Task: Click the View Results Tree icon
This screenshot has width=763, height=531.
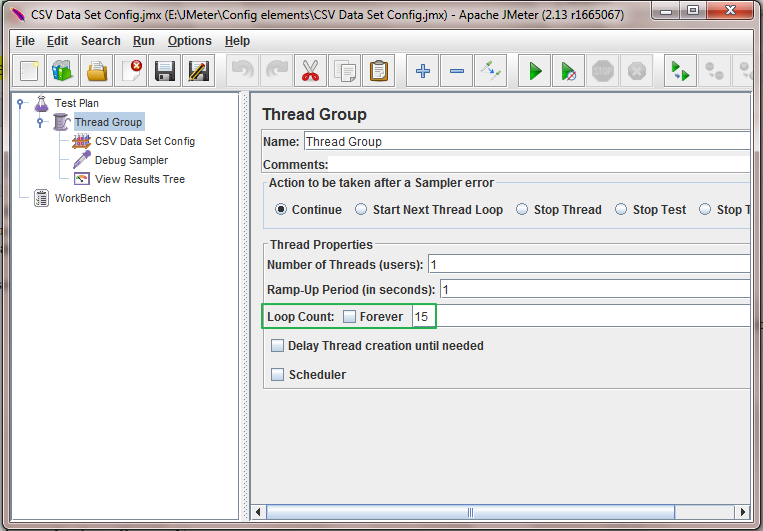Action: (x=82, y=179)
